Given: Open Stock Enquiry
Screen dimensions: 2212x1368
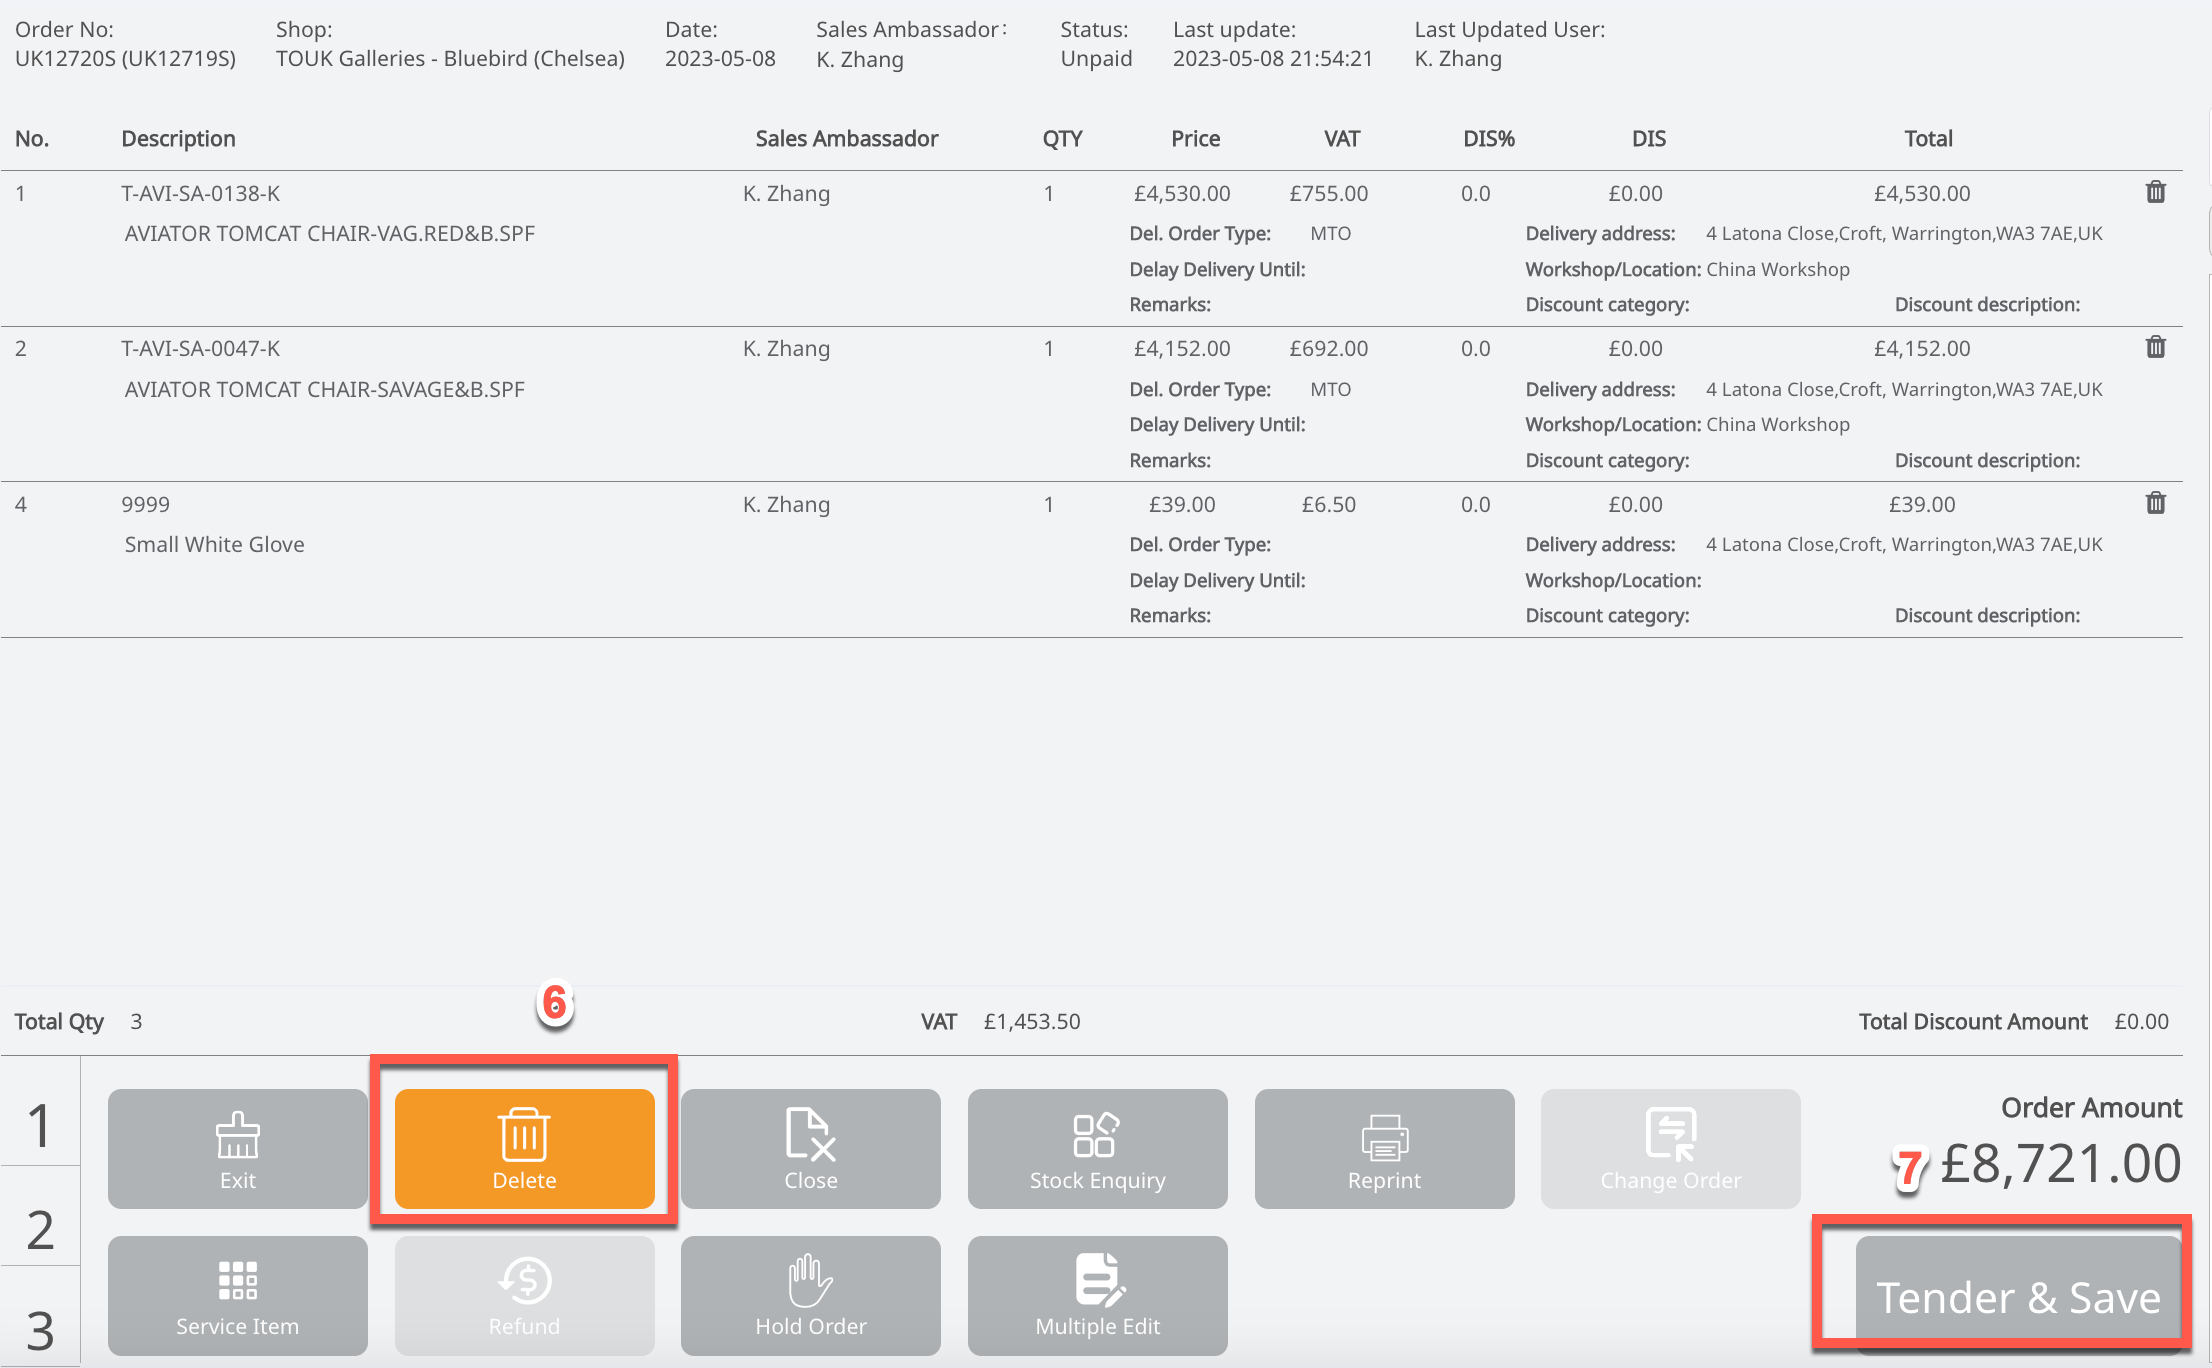Looking at the screenshot, I should [x=1097, y=1148].
